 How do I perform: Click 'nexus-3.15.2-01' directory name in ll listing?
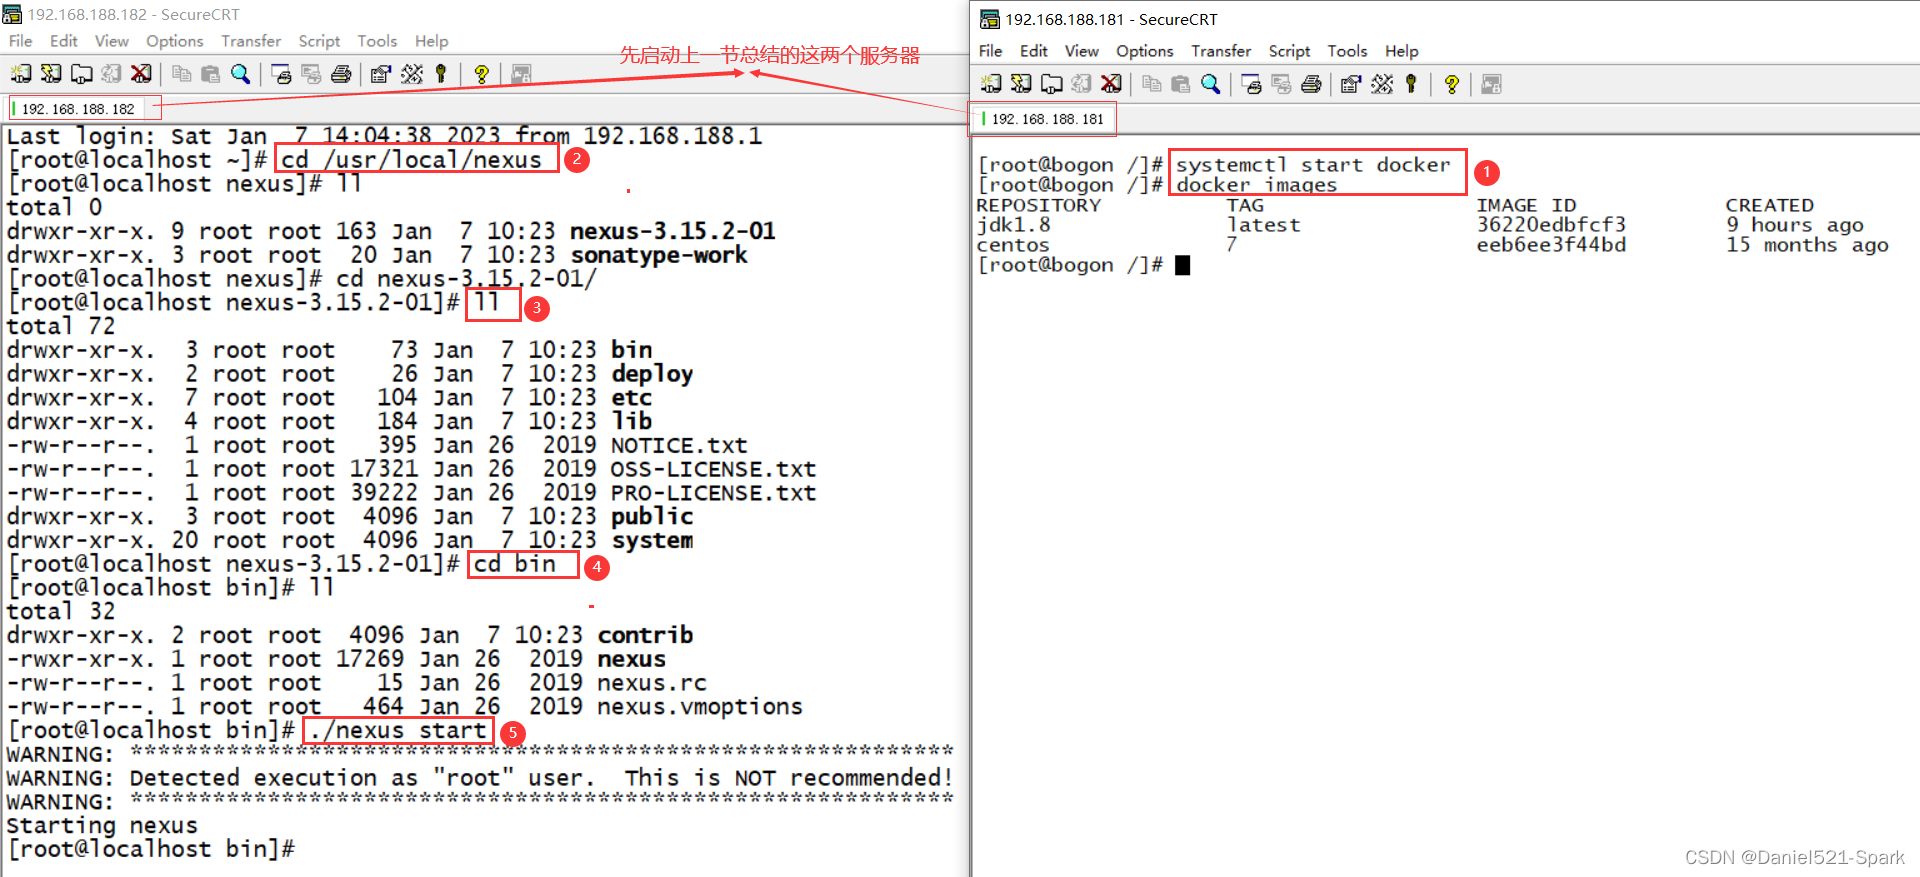[672, 231]
